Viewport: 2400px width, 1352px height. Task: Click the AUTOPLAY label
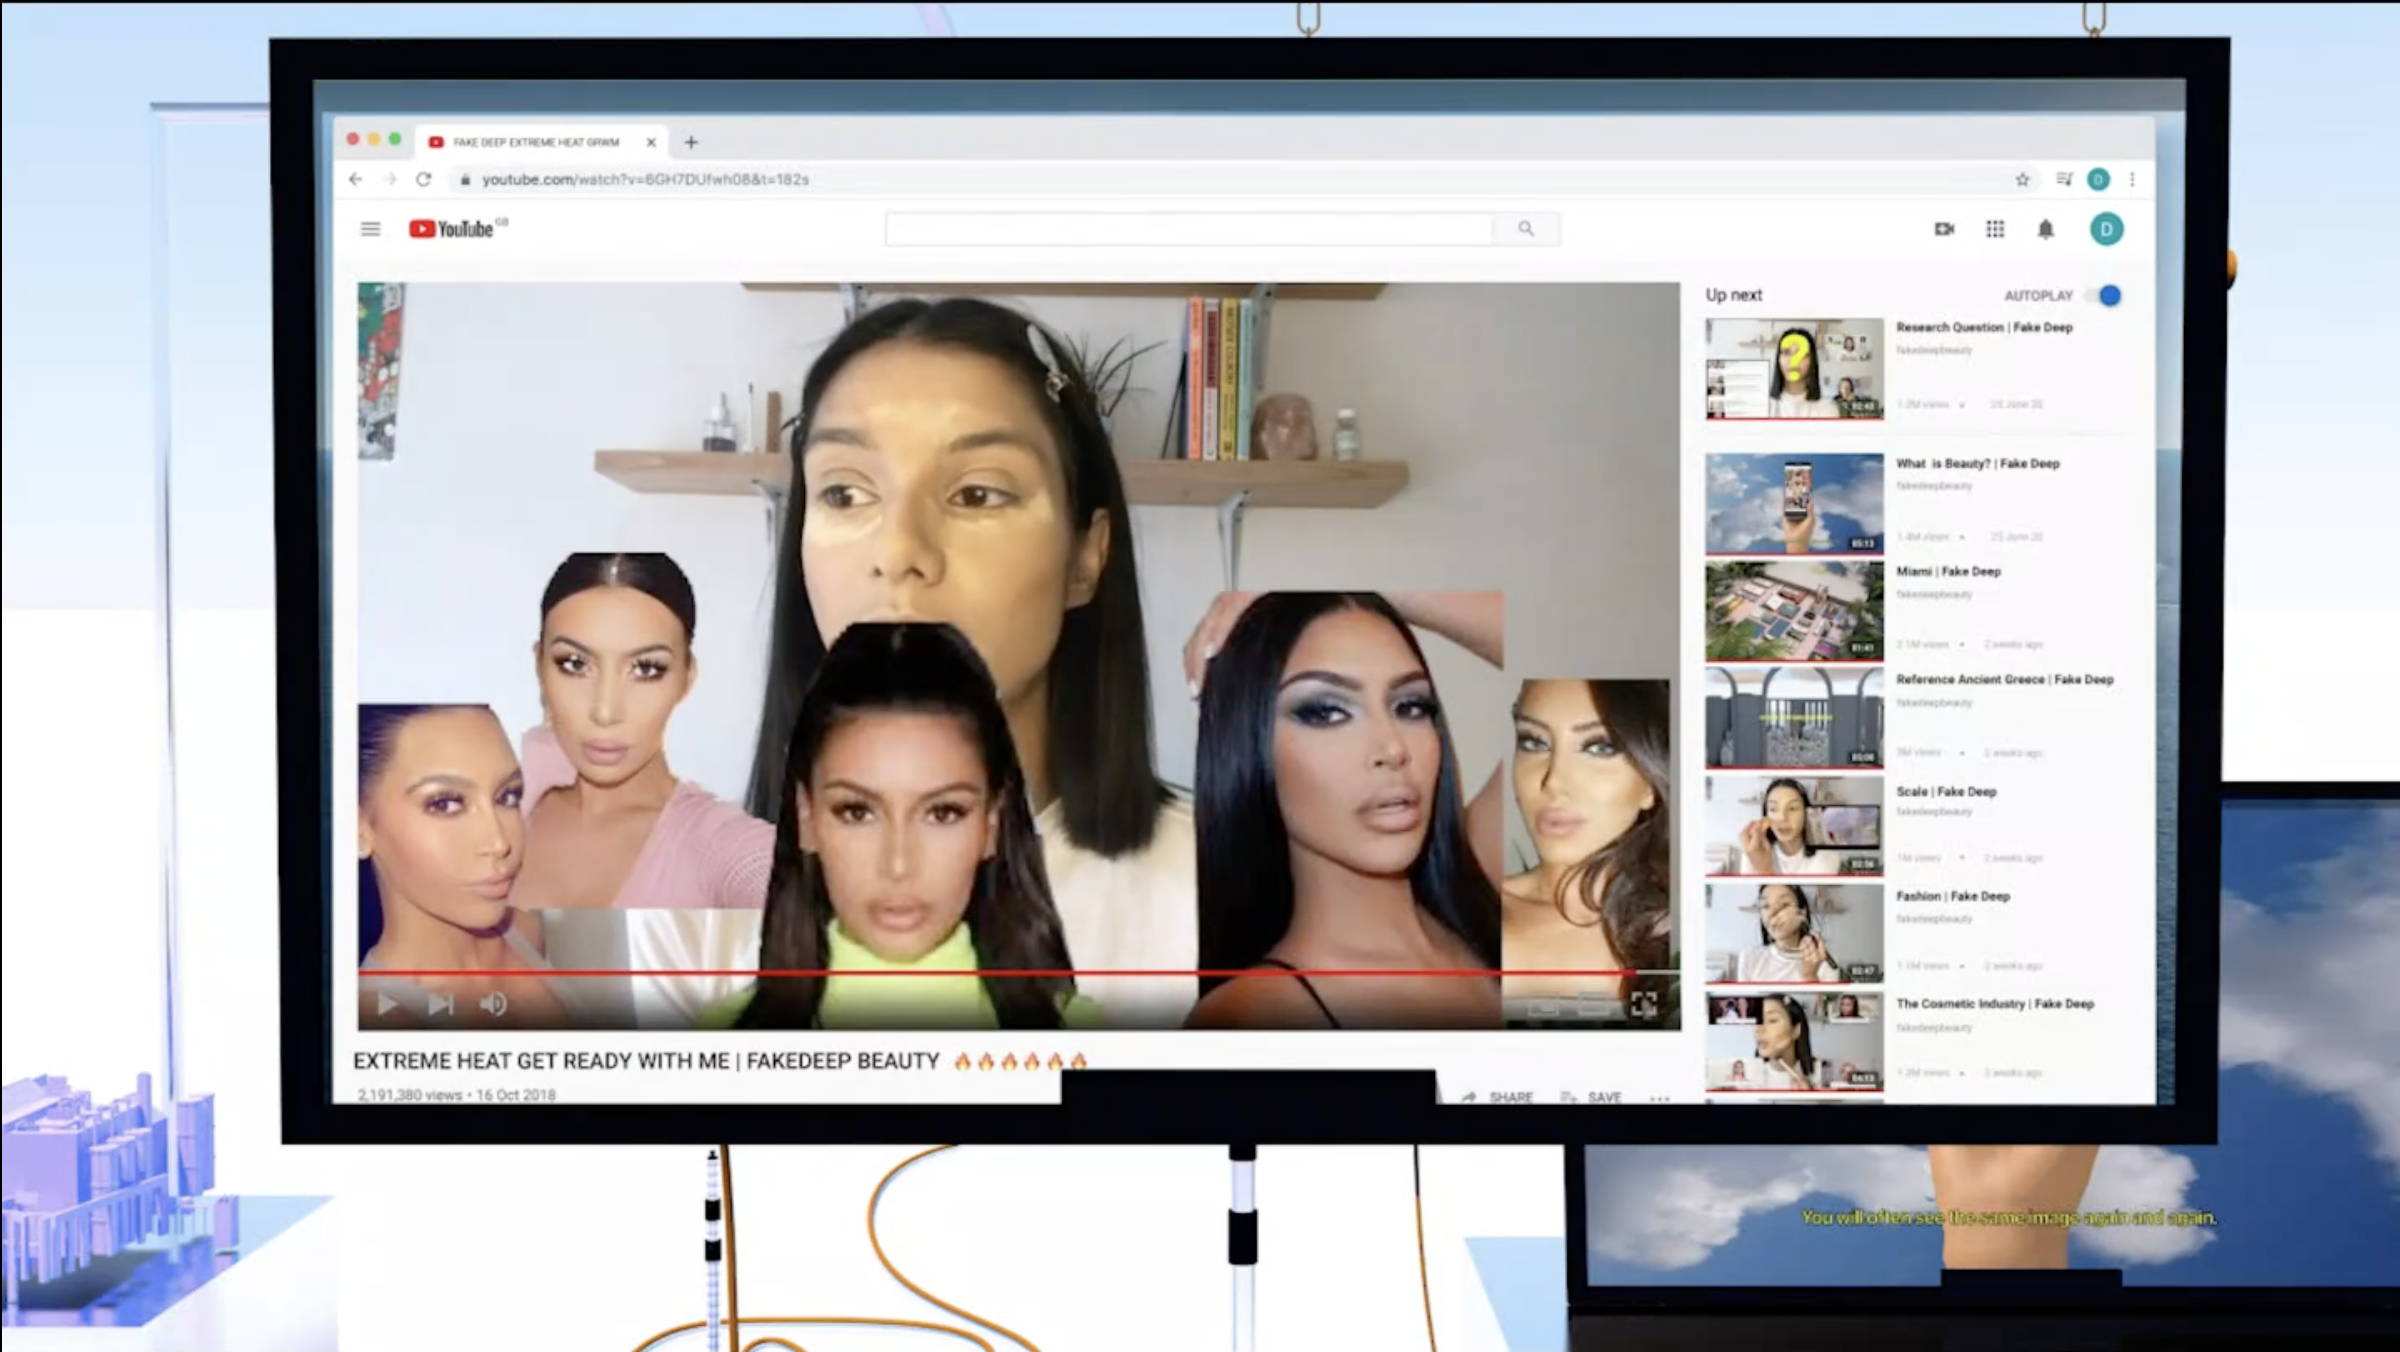pyautogui.click(x=2038, y=296)
